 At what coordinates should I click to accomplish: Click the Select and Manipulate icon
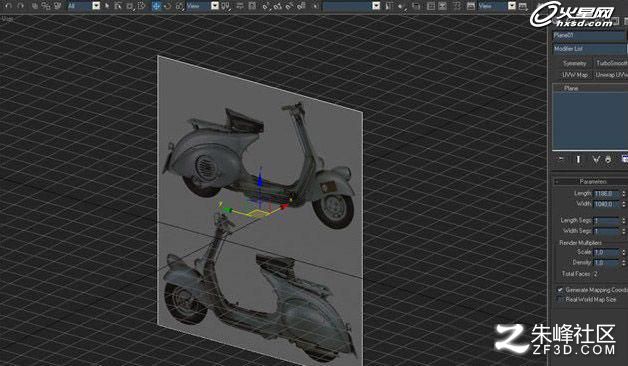pos(240,6)
